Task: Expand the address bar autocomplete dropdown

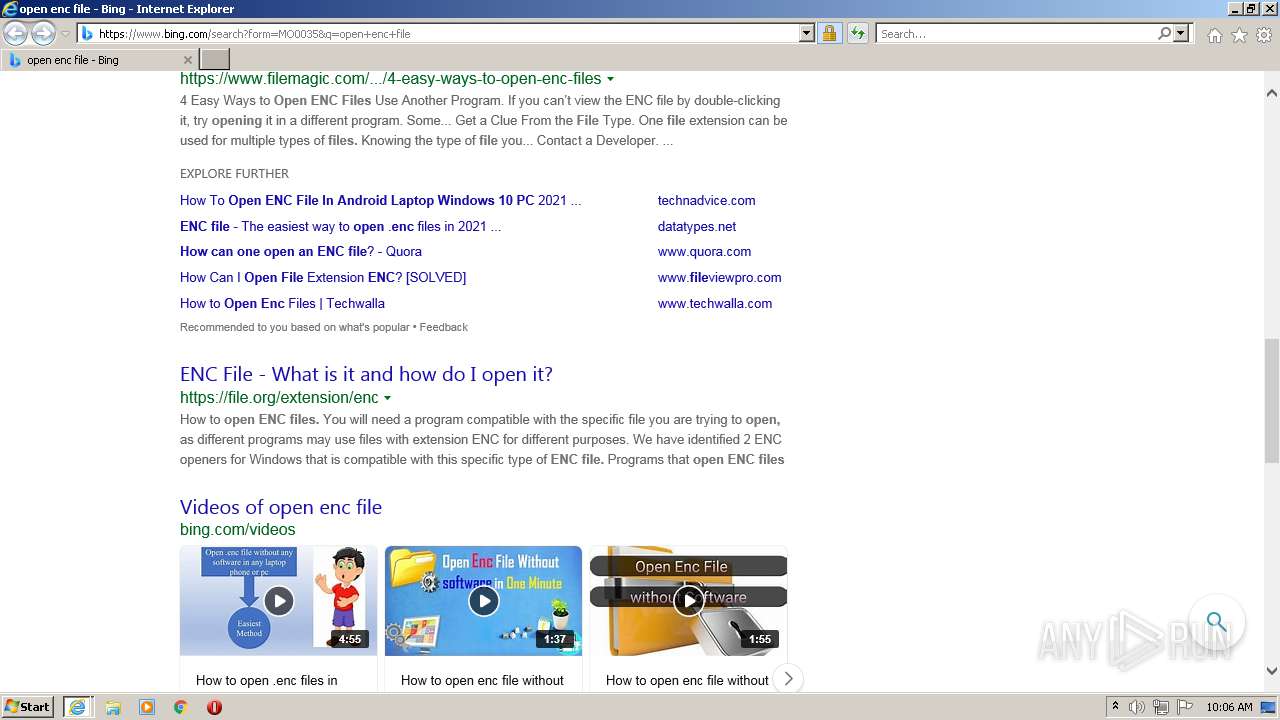Action: tap(807, 33)
